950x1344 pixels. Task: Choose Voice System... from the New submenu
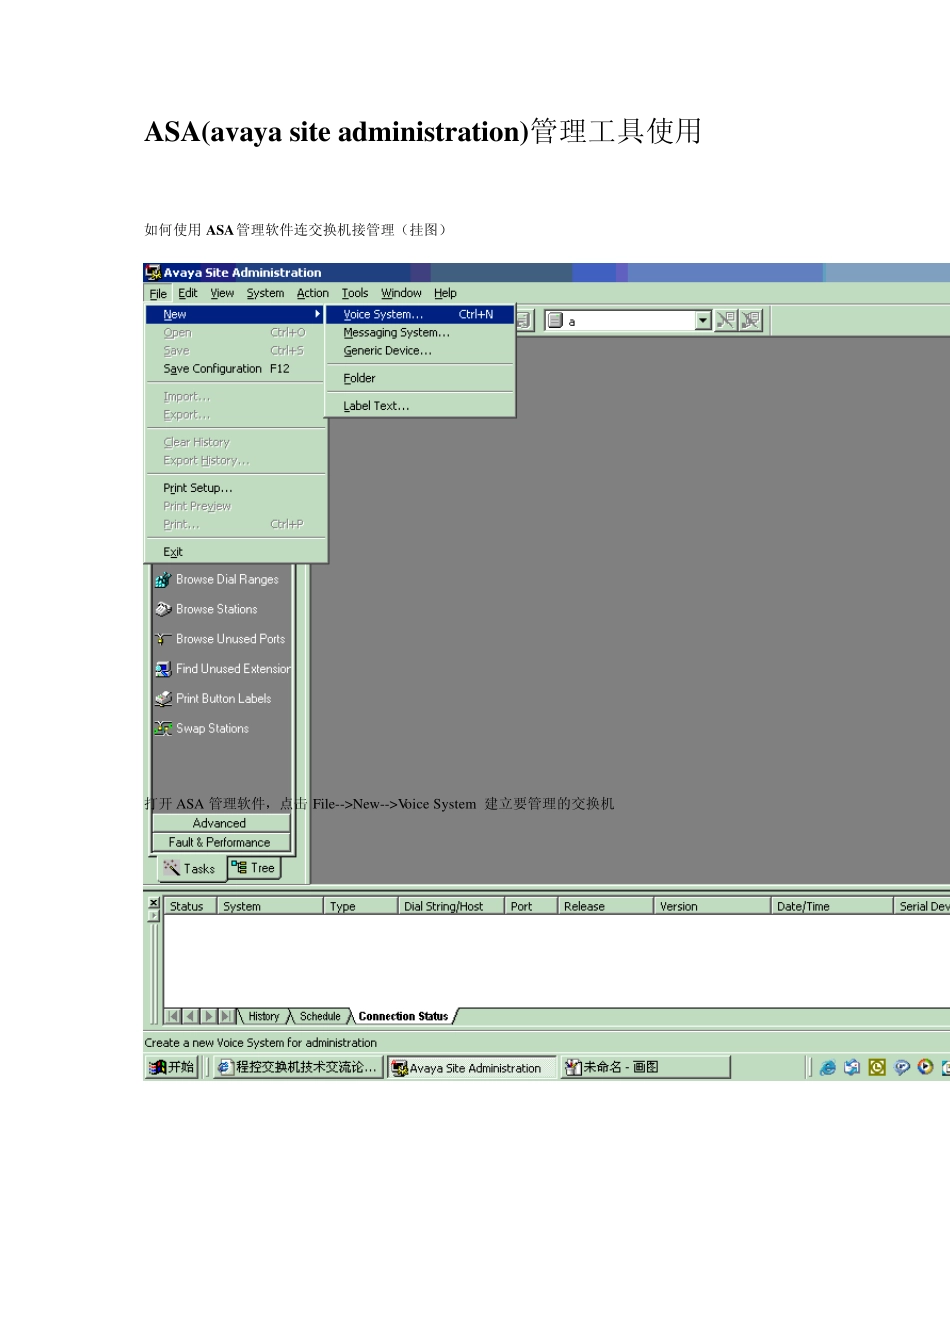coord(383,314)
